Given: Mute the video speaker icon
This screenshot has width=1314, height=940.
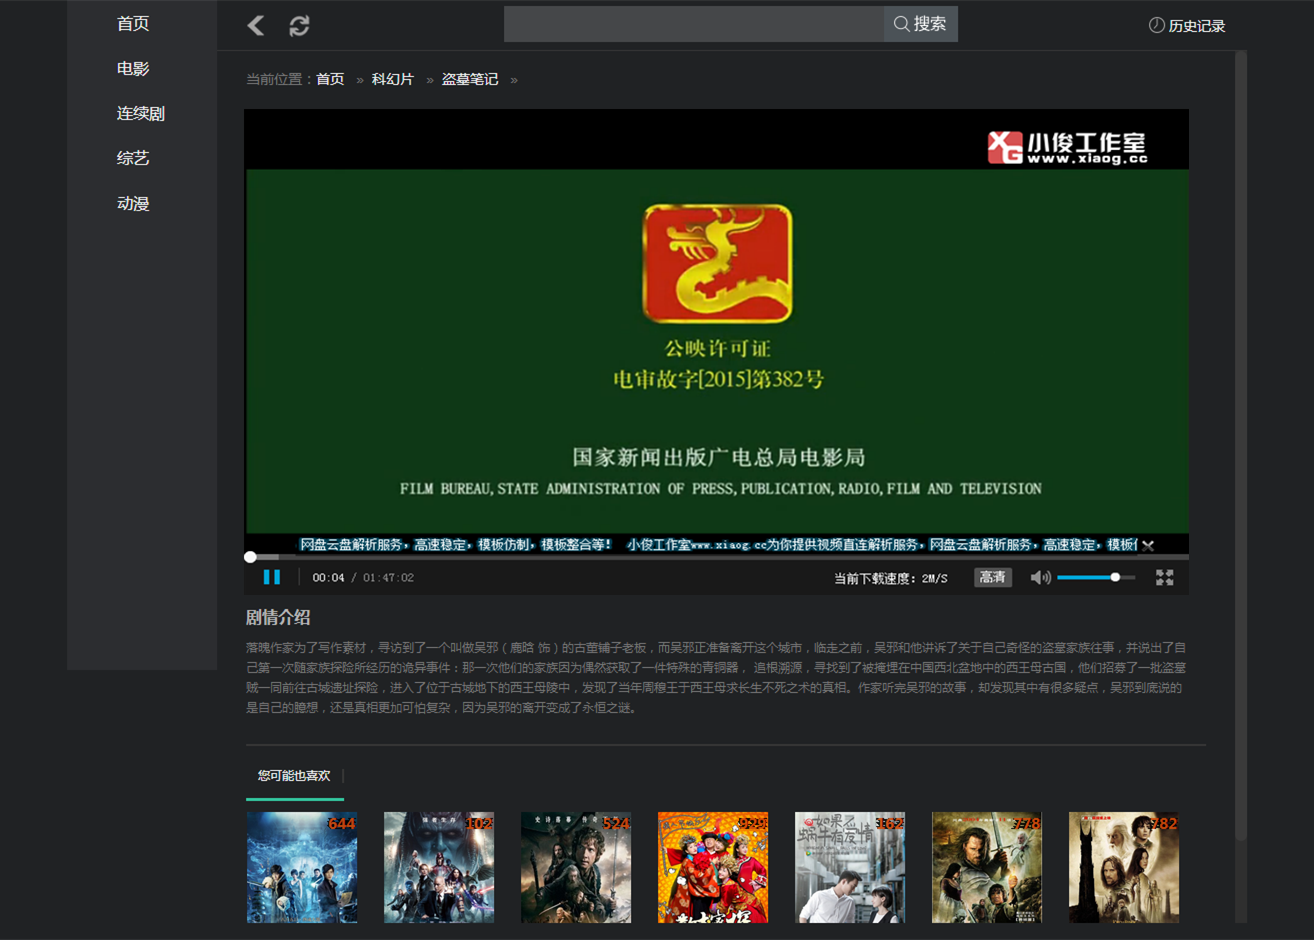Looking at the screenshot, I should pyautogui.click(x=1040, y=577).
